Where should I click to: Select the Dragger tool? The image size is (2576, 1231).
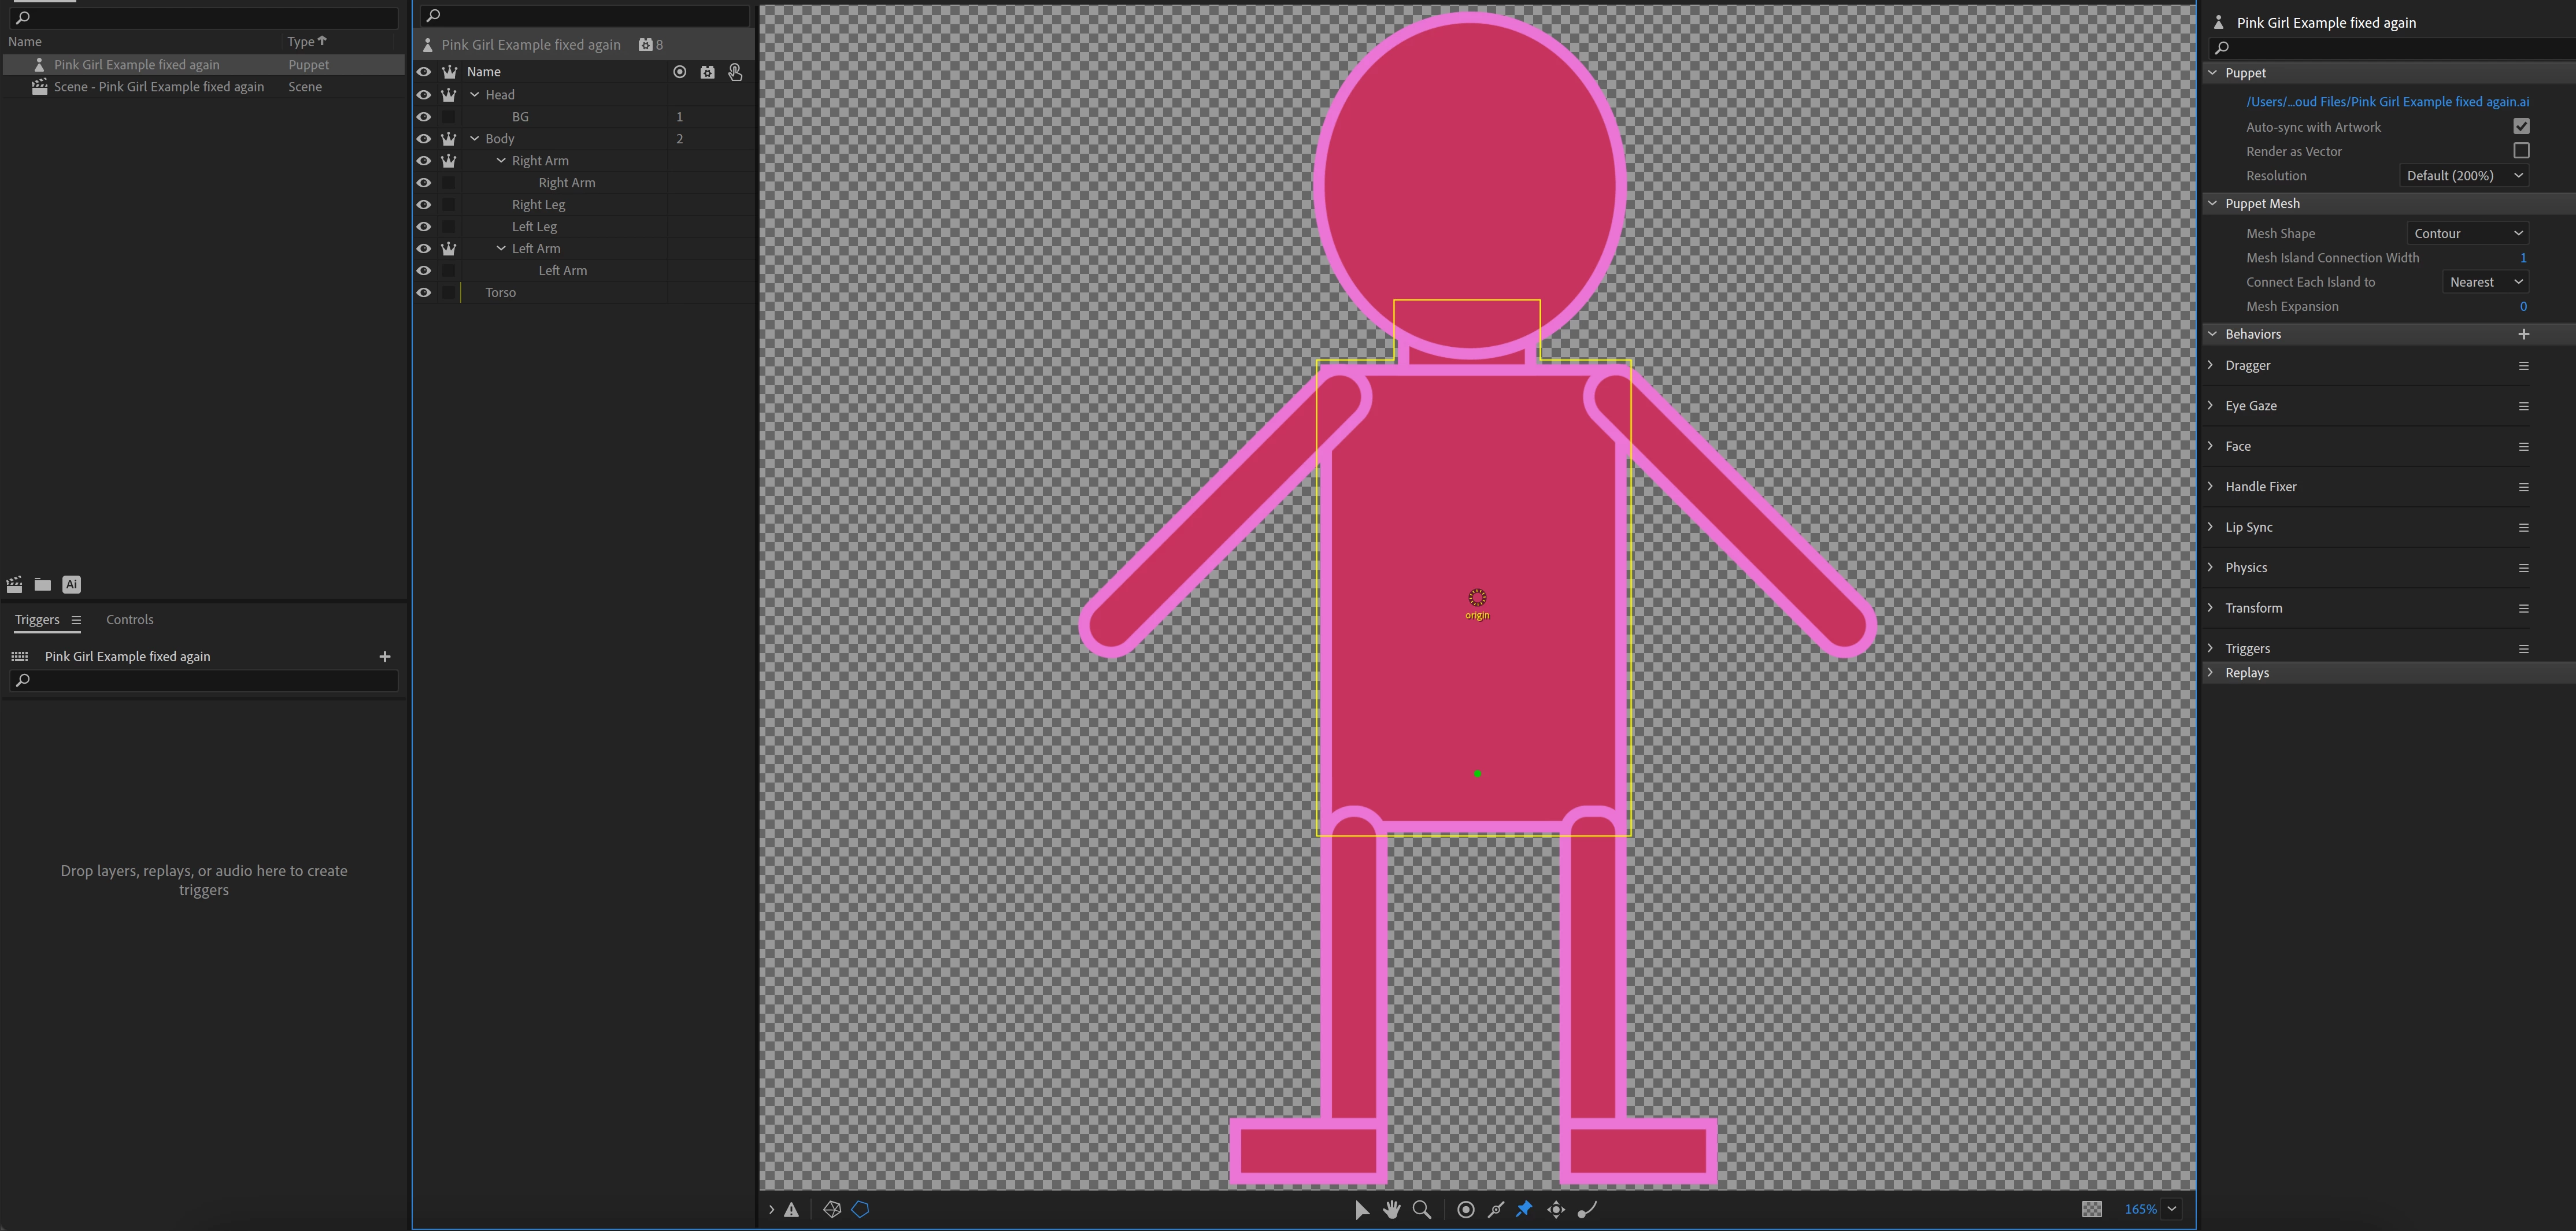click(1556, 1210)
